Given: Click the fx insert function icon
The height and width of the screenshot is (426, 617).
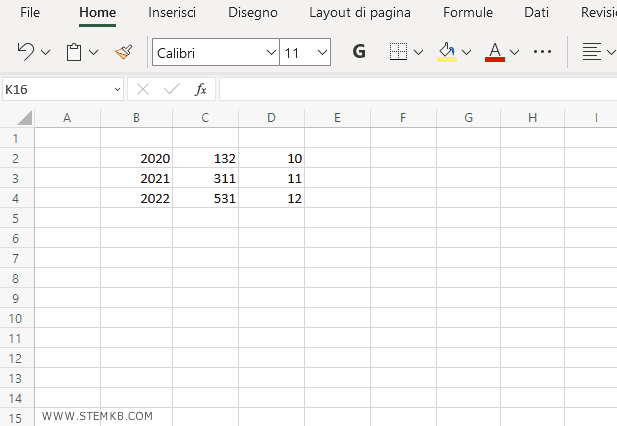Looking at the screenshot, I should click(200, 89).
